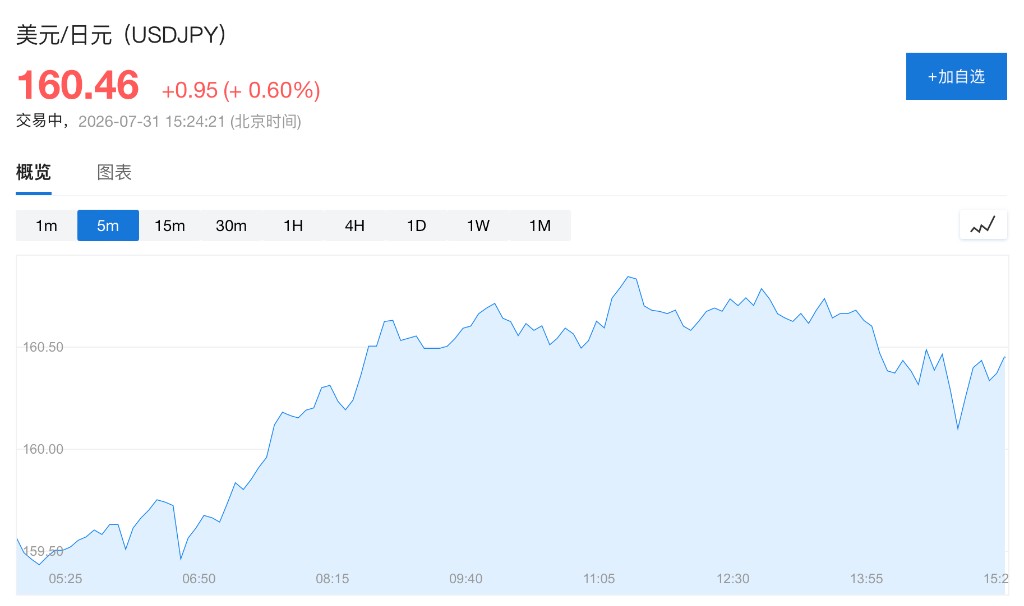Open the 概览 tab
The width and height of the screenshot is (1024, 606).
(x=33, y=172)
